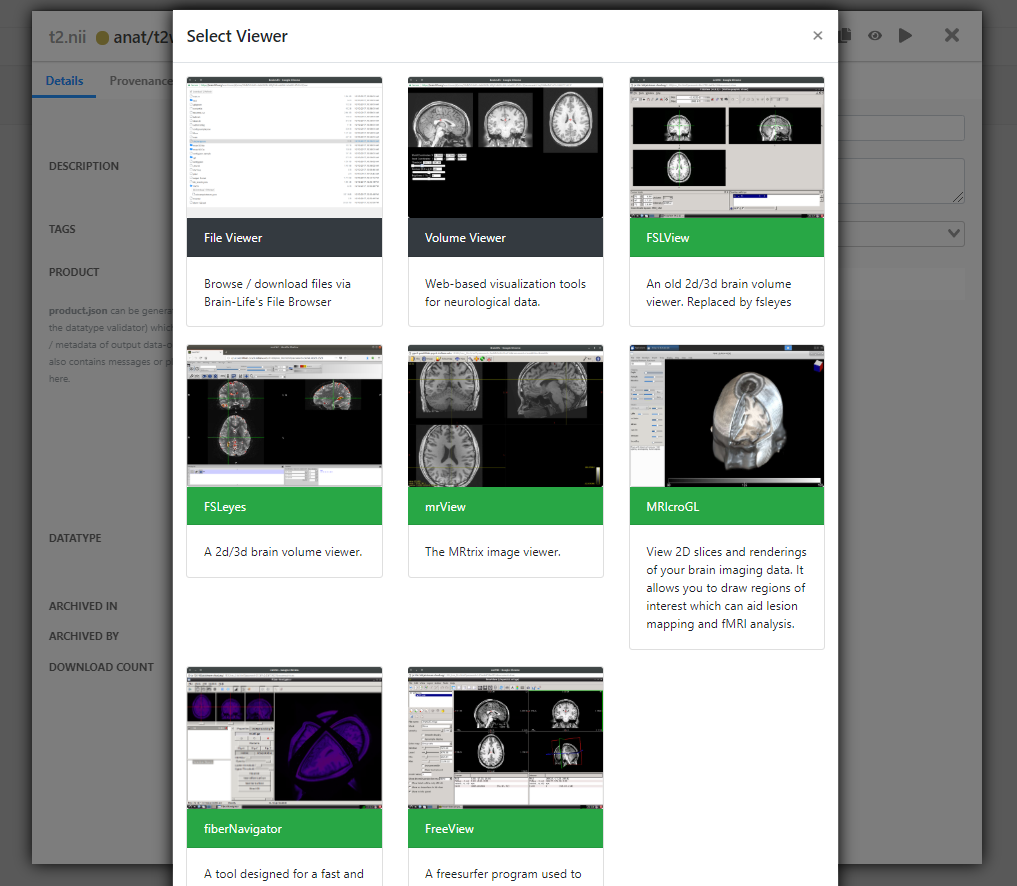1017x886 pixels.
Task: Click 'An old 2d/3d brain volume' description
Action: coord(719,284)
